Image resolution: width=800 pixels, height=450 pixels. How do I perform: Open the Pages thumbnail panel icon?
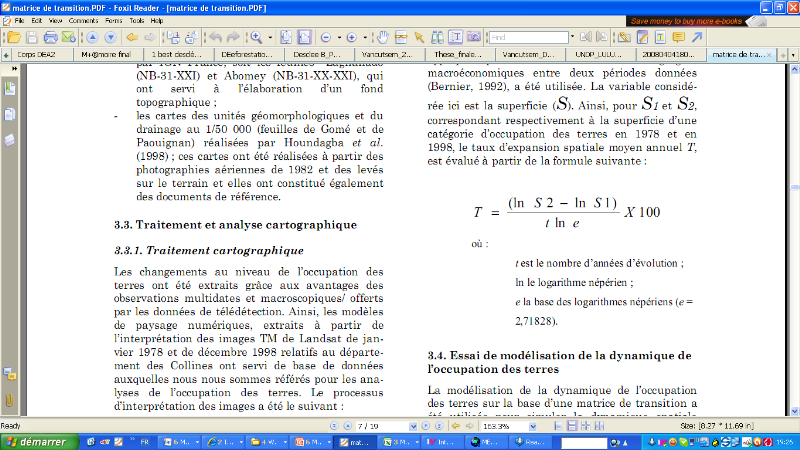[x=10, y=114]
